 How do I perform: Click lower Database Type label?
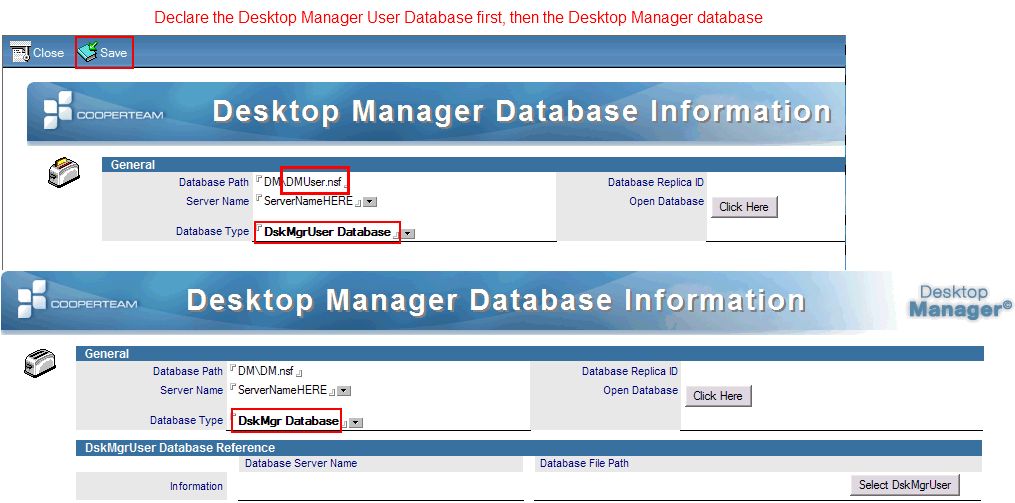186,420
